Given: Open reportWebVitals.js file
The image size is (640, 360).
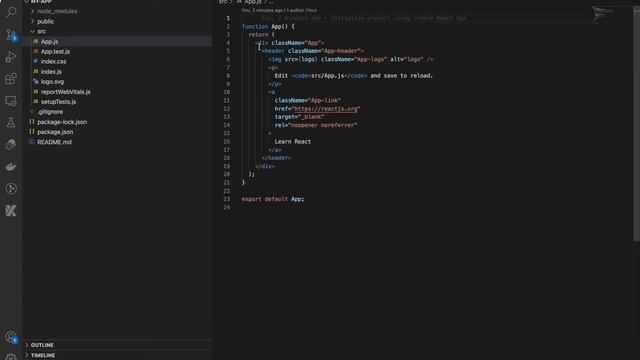Looking at the screenshot, I should [x=65, y=92].
